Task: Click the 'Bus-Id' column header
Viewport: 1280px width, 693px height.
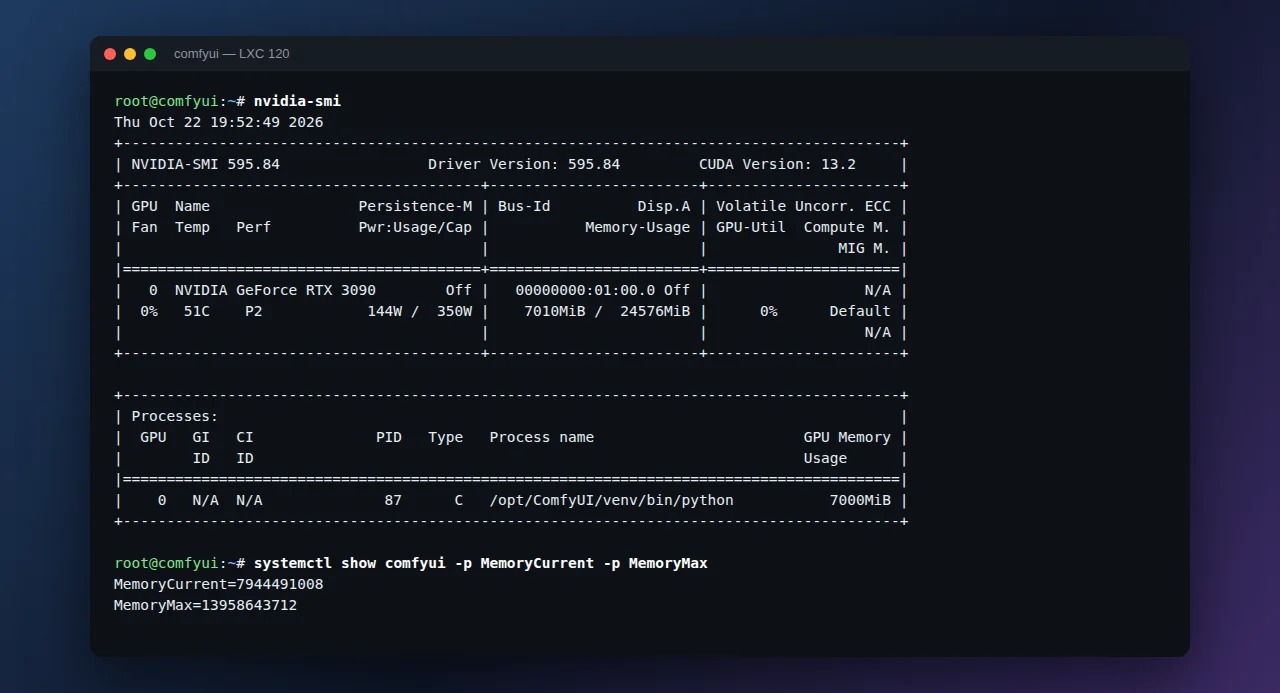Action: coord(524,206)
